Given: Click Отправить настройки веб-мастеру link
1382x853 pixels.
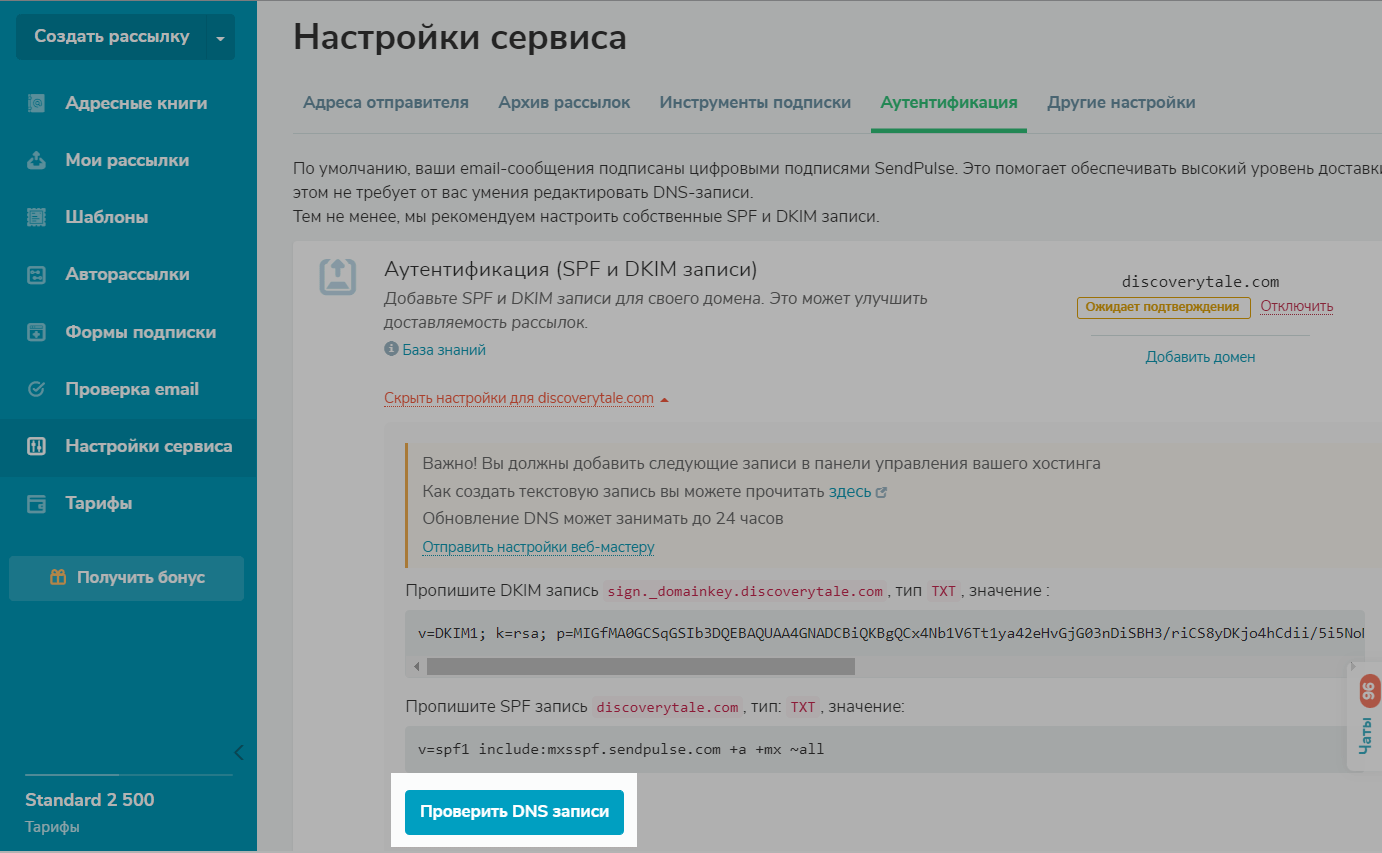Looking at the screenshot, I should (538, 547).
